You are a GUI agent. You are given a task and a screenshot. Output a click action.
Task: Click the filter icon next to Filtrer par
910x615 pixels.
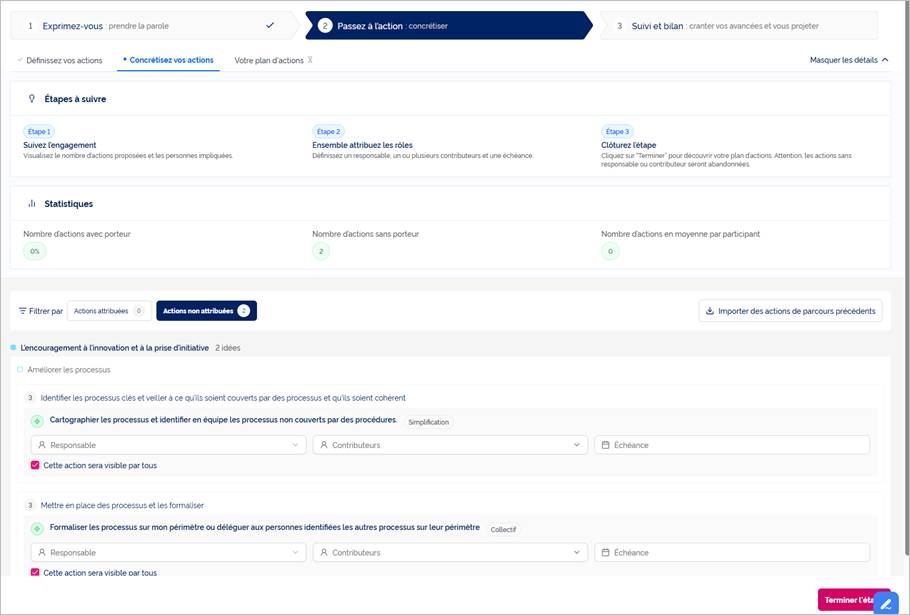[x=23, y=311]
